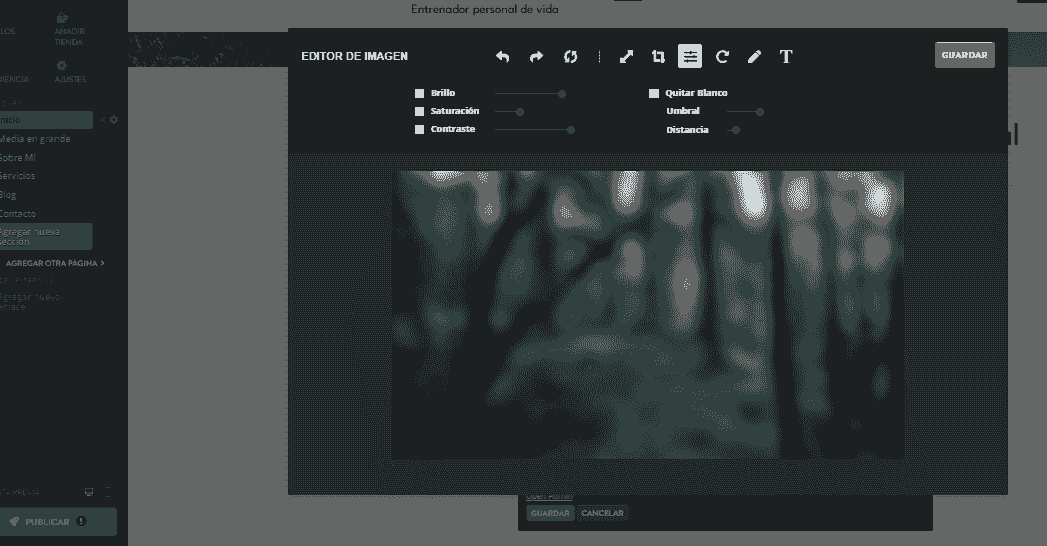
Task: Click the Contraste slider handle
Action: 571,130
